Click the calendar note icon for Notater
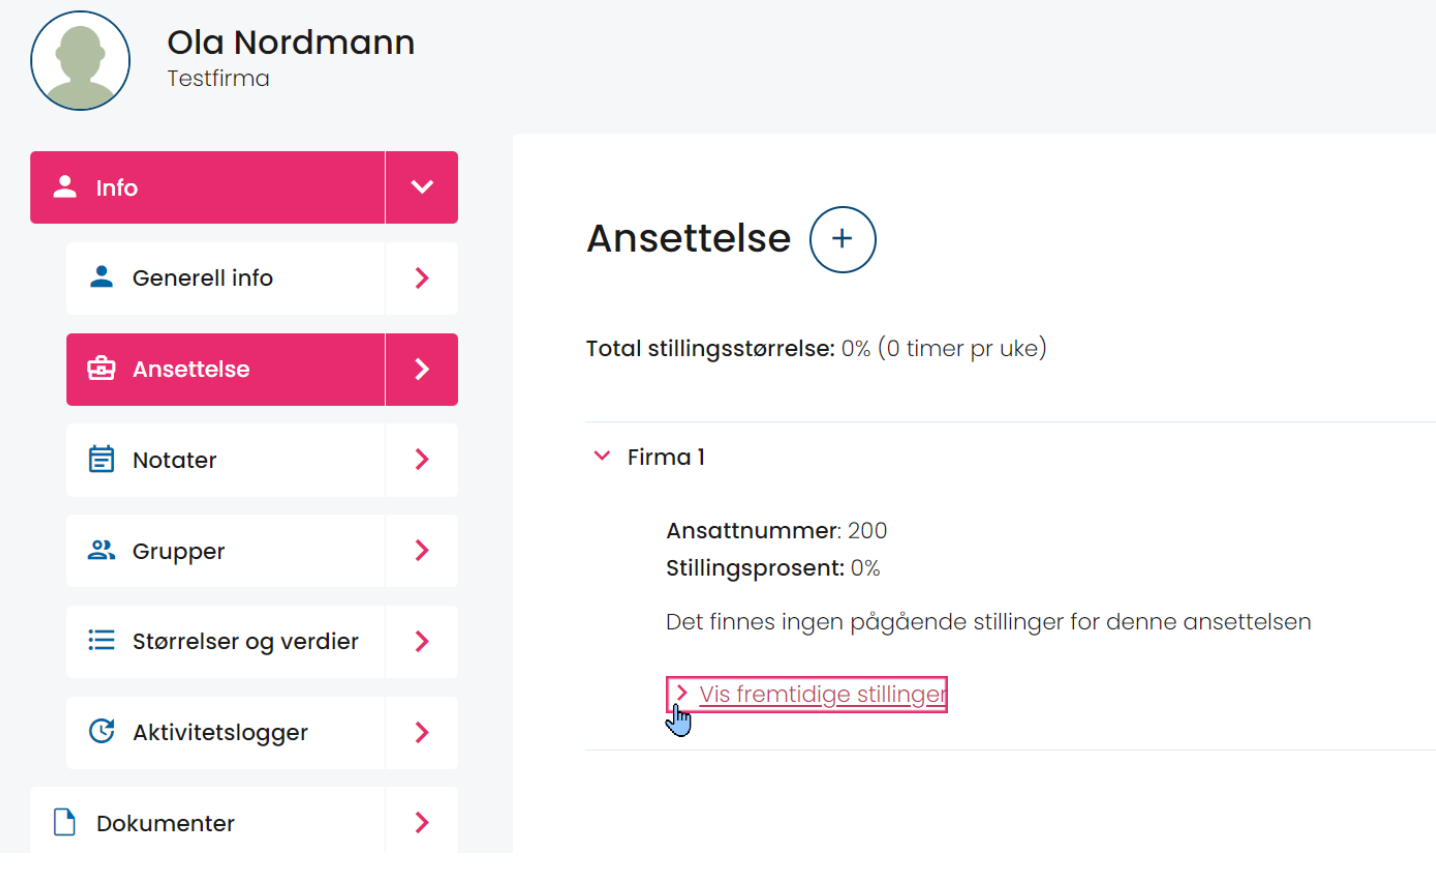The height and width of the screenshot is (879, 1436). tap(101, 459)
